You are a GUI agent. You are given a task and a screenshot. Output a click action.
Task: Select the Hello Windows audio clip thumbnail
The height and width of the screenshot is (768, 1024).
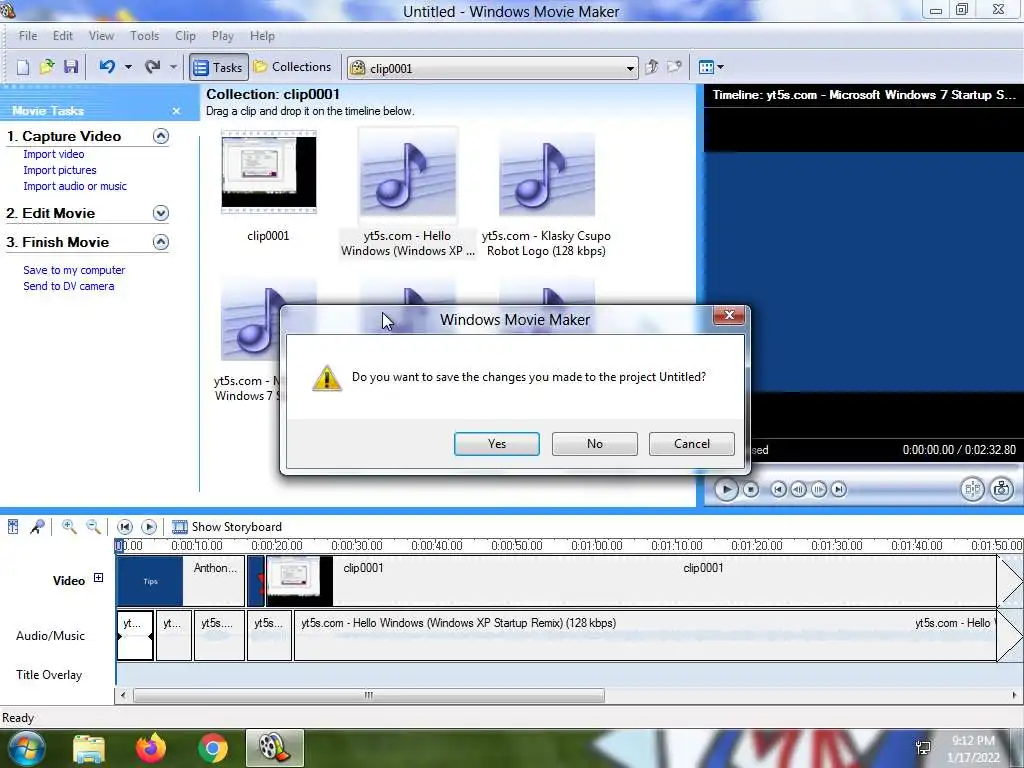[408, 173]
